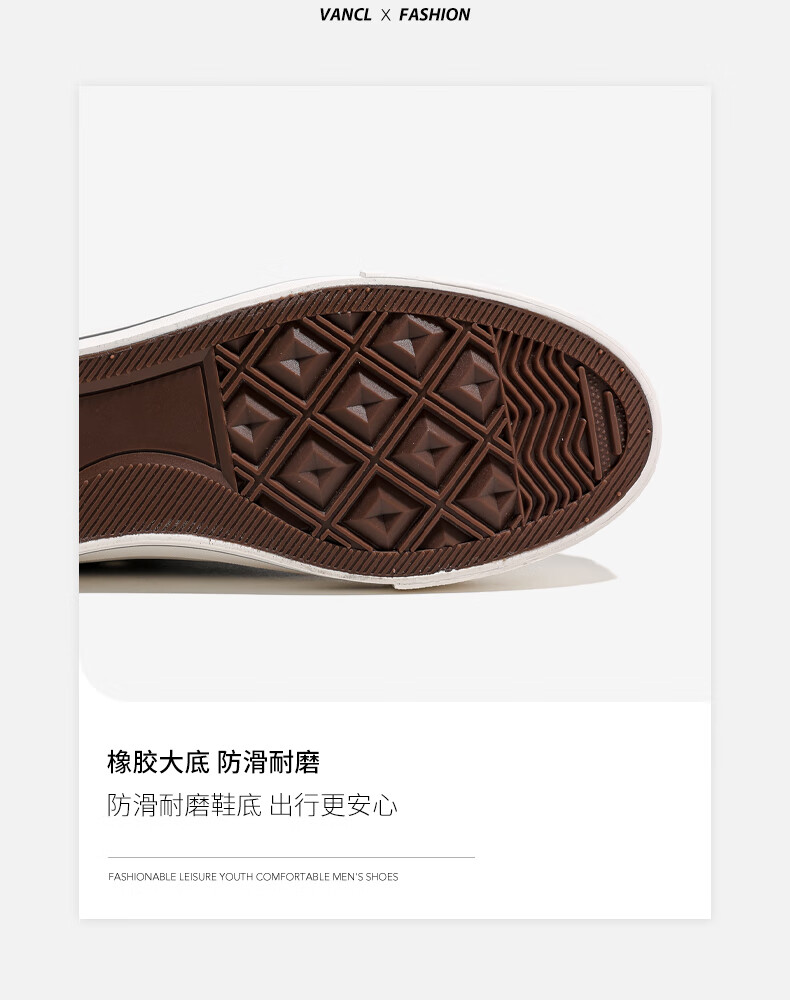Select the subtitle 防滑耐磨鞋底 出行更安心
Viewport: 790px width, 1000px height.
click(x=252, y=805)
